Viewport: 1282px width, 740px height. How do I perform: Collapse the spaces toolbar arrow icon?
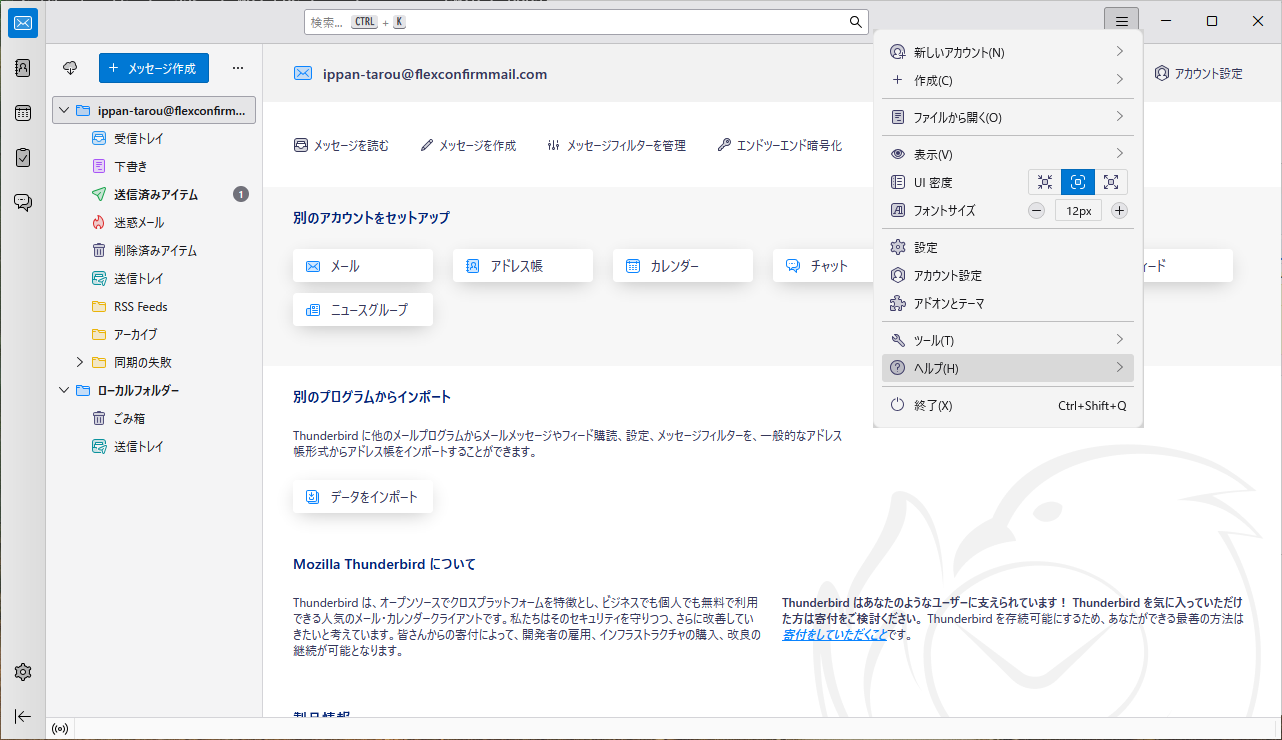22,716
